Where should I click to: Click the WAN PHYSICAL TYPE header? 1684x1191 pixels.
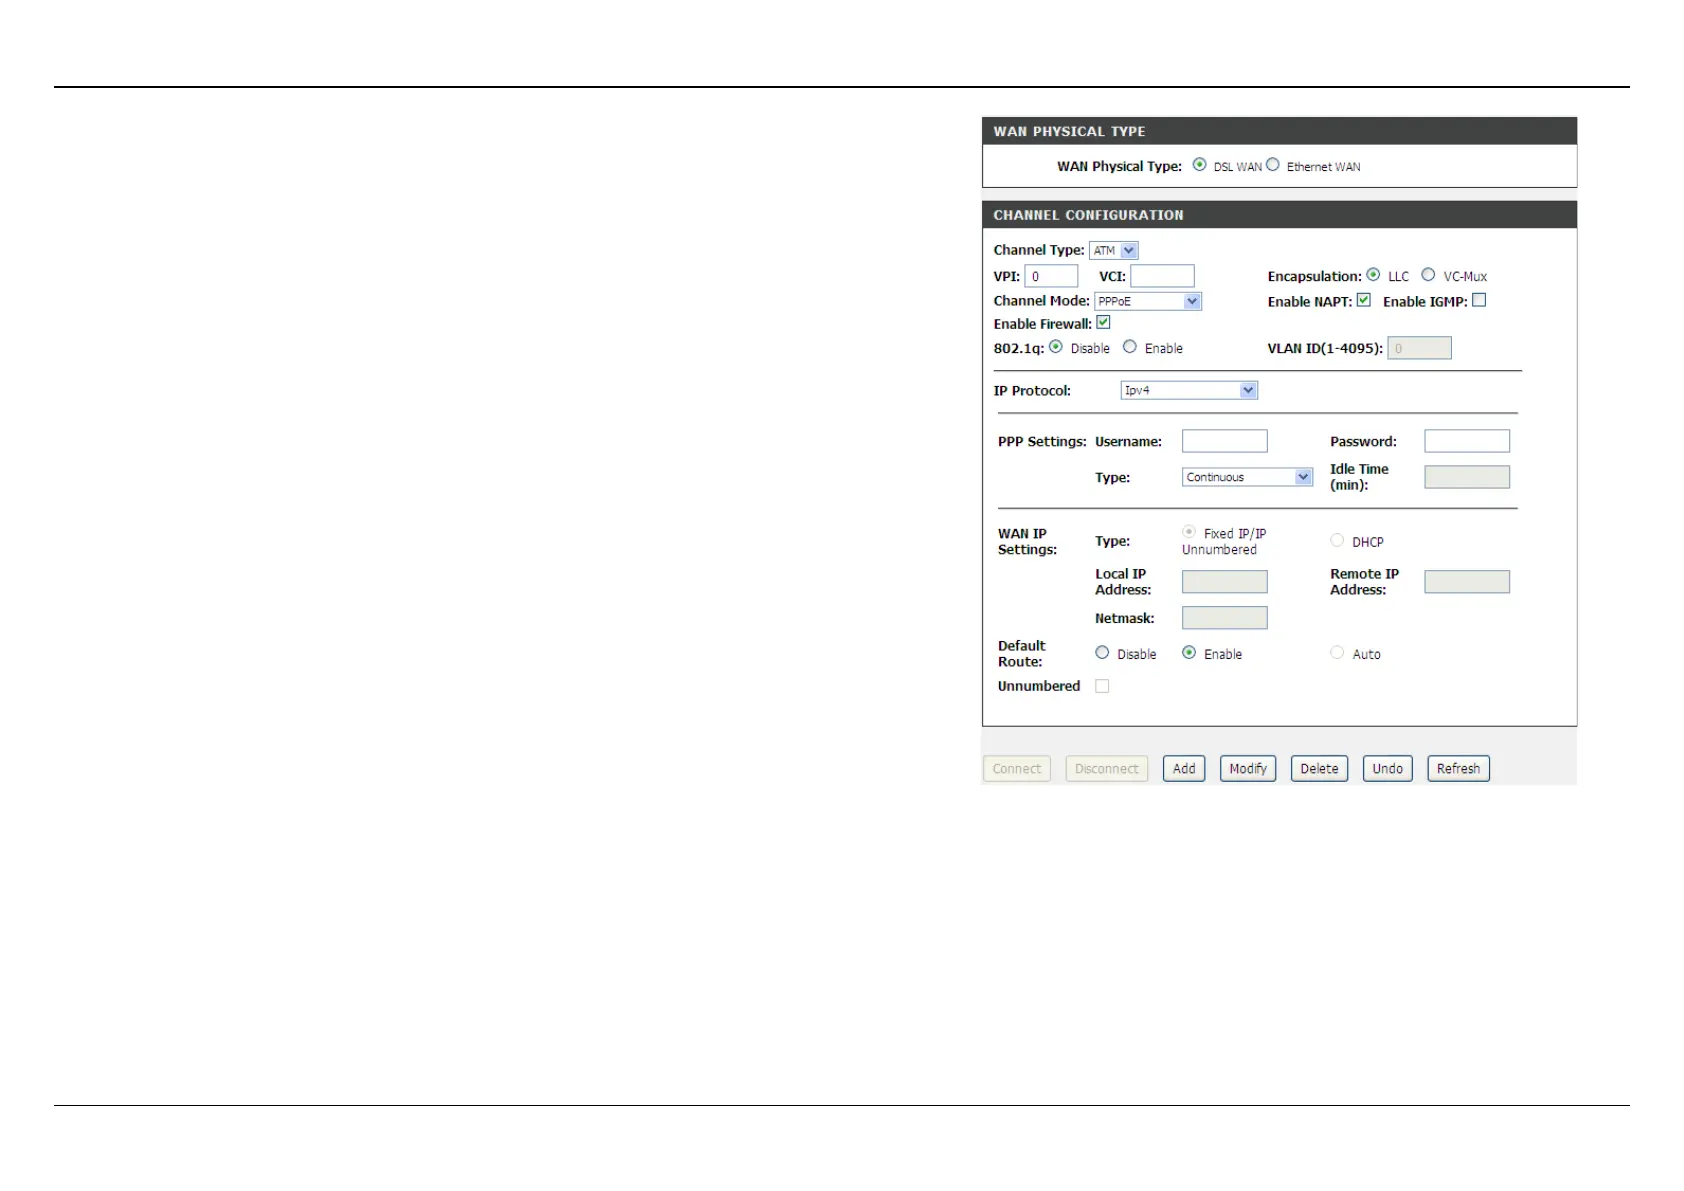pos(1279,131)
